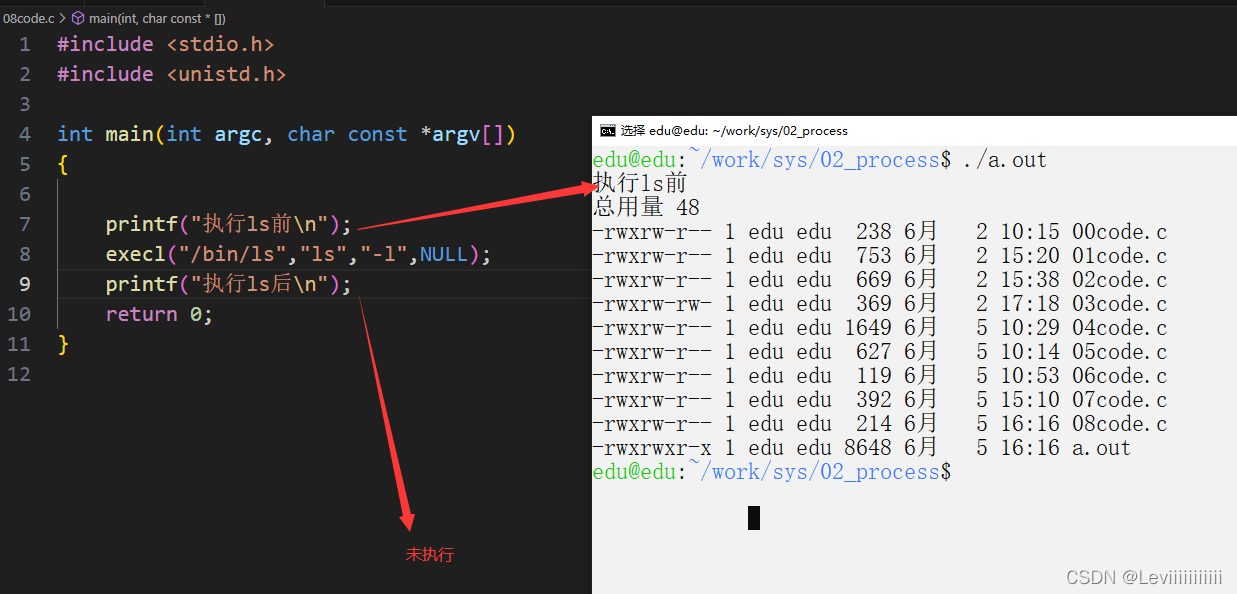Click the opening brace on line 5

click(63, 164)
